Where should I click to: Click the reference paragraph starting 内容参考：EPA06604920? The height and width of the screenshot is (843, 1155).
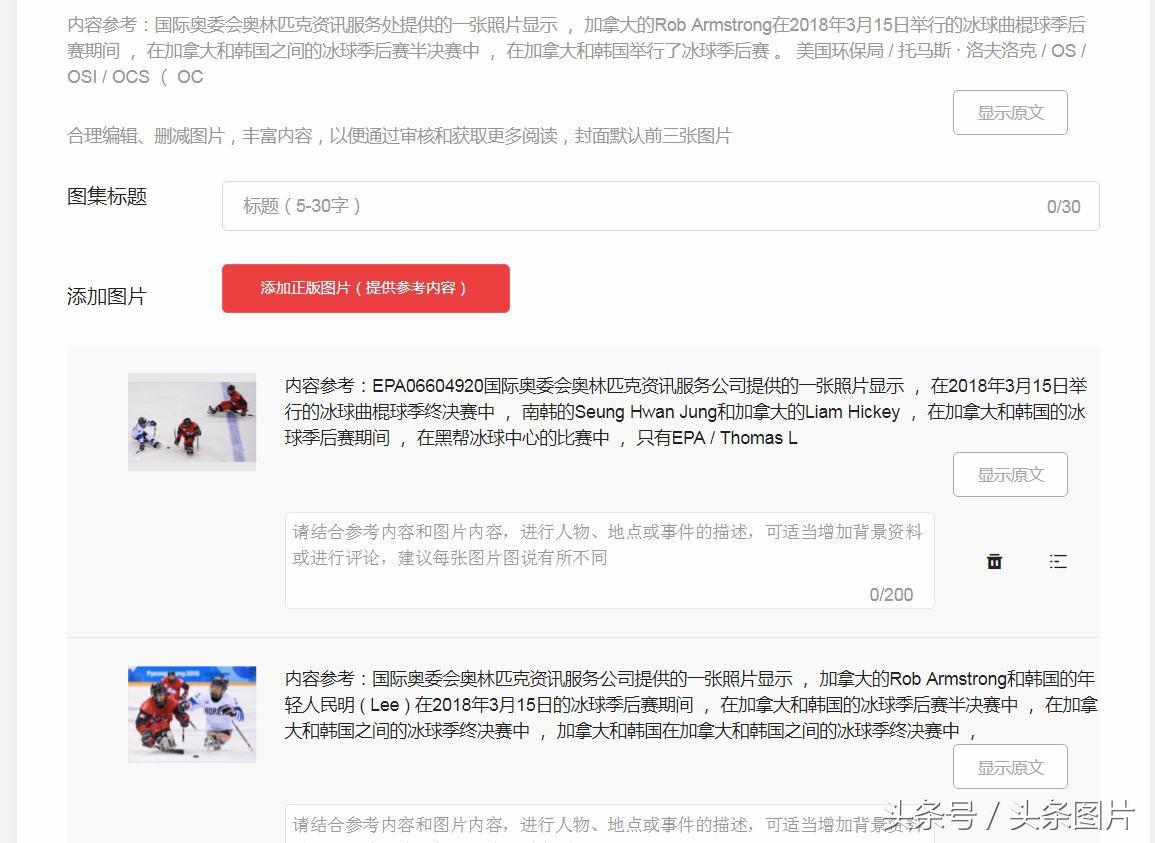687,412
